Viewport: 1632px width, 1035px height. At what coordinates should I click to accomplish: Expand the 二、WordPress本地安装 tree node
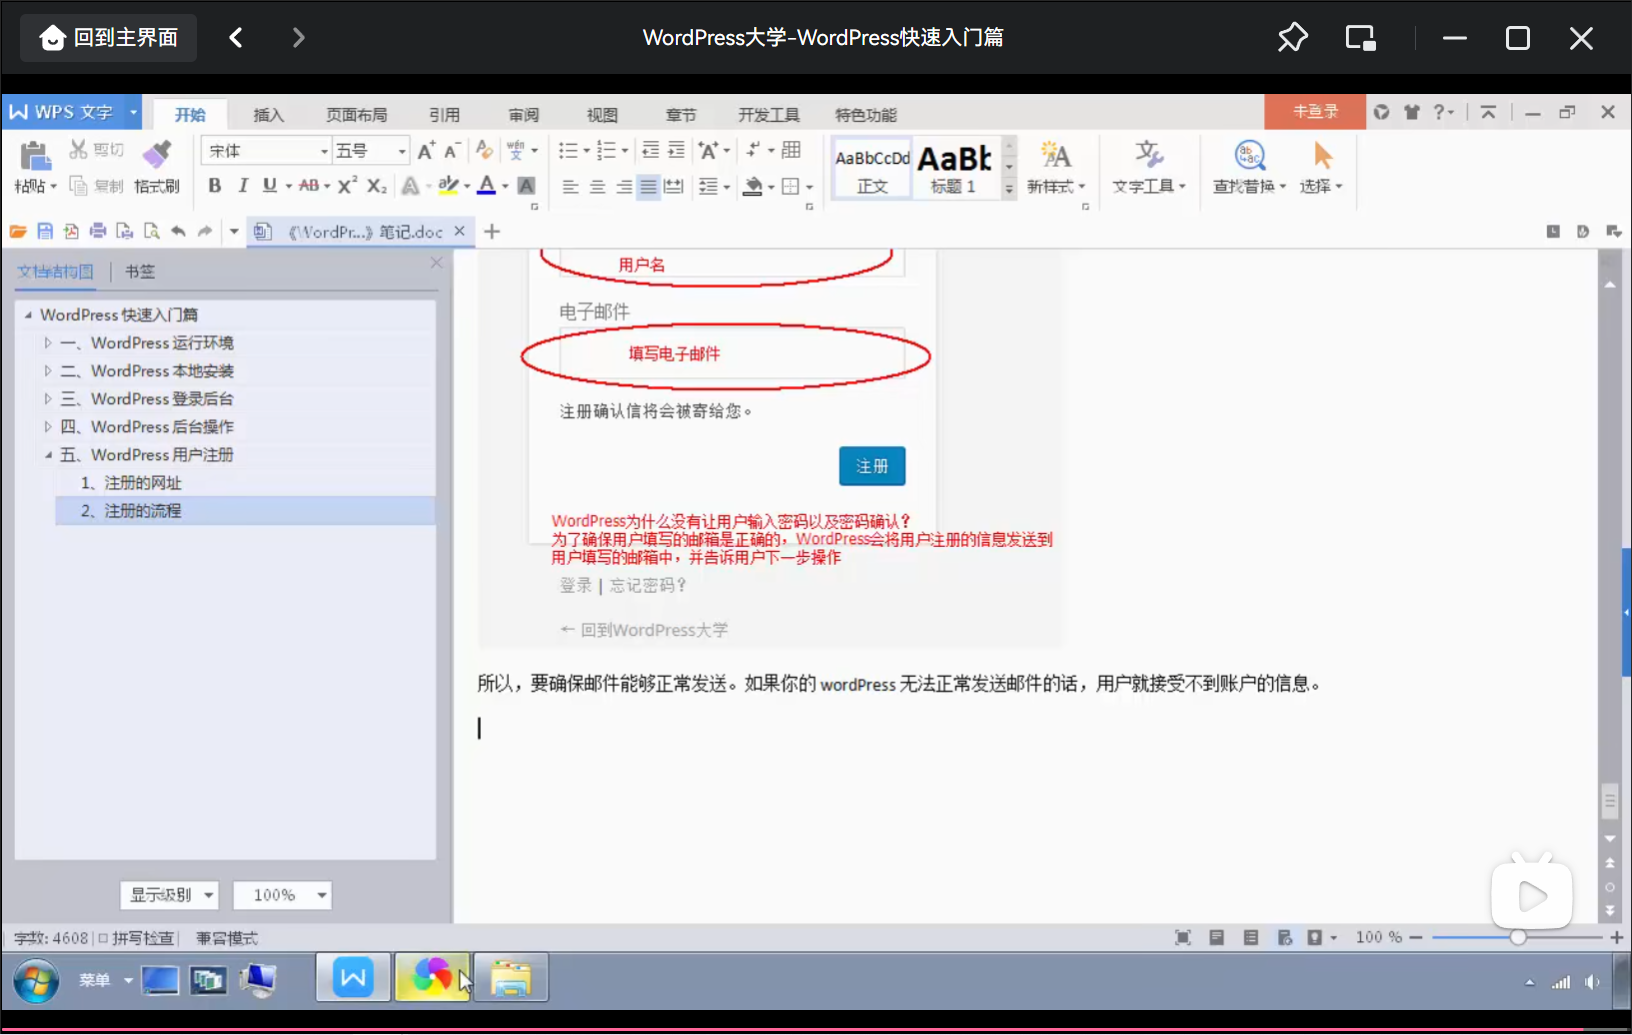pos(47,371)
